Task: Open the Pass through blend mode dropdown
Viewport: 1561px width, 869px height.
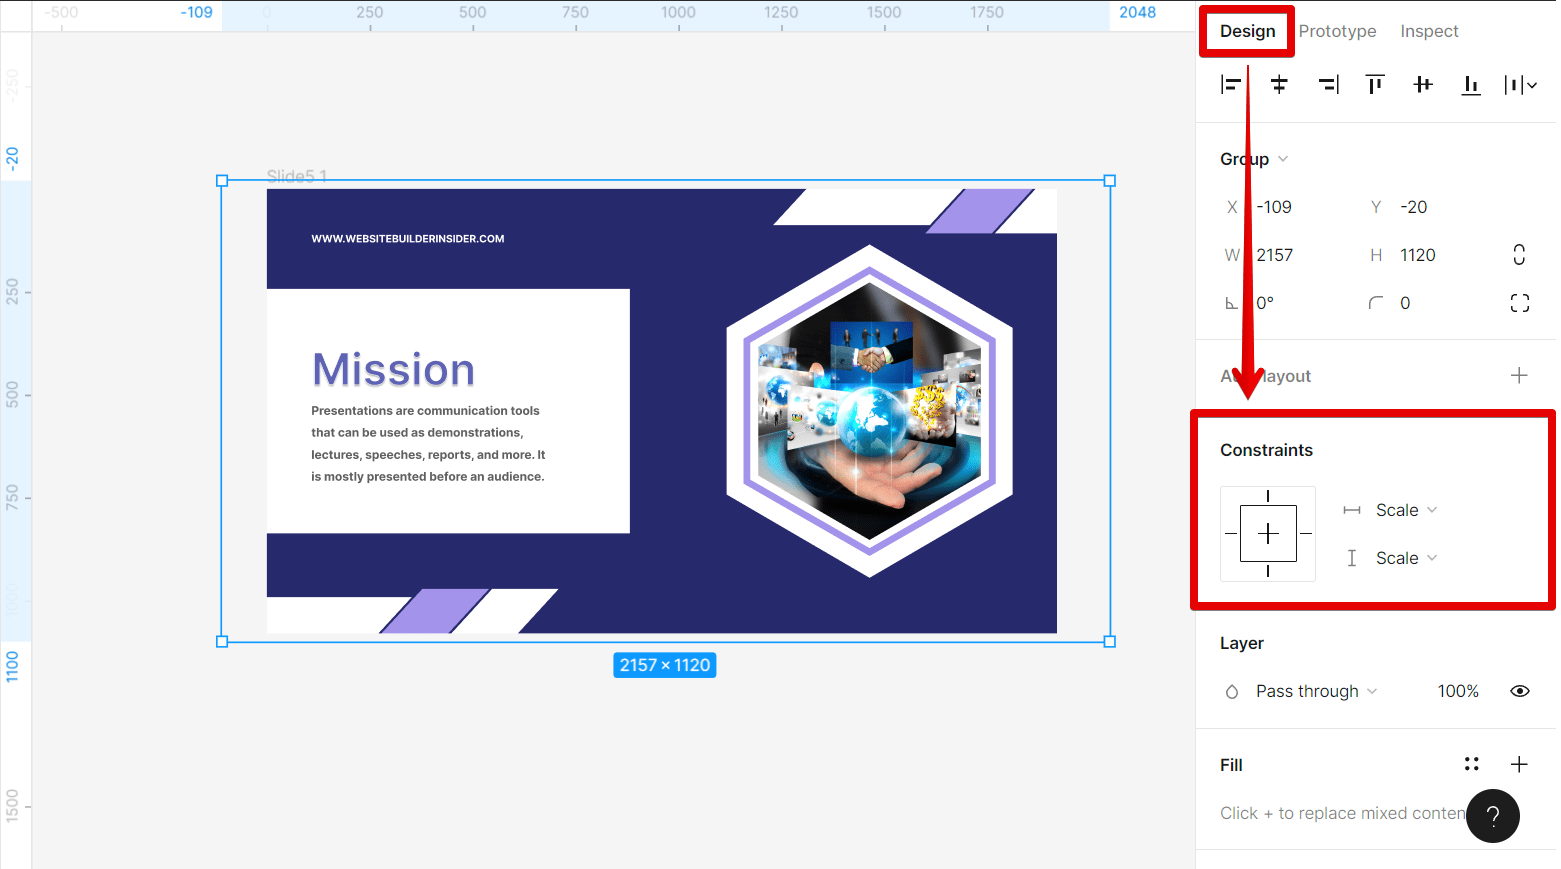Action: (1308, 690)
